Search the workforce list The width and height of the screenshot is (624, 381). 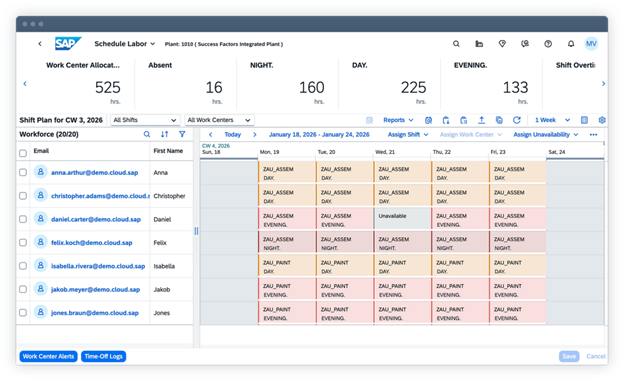[x=147, y=135]
